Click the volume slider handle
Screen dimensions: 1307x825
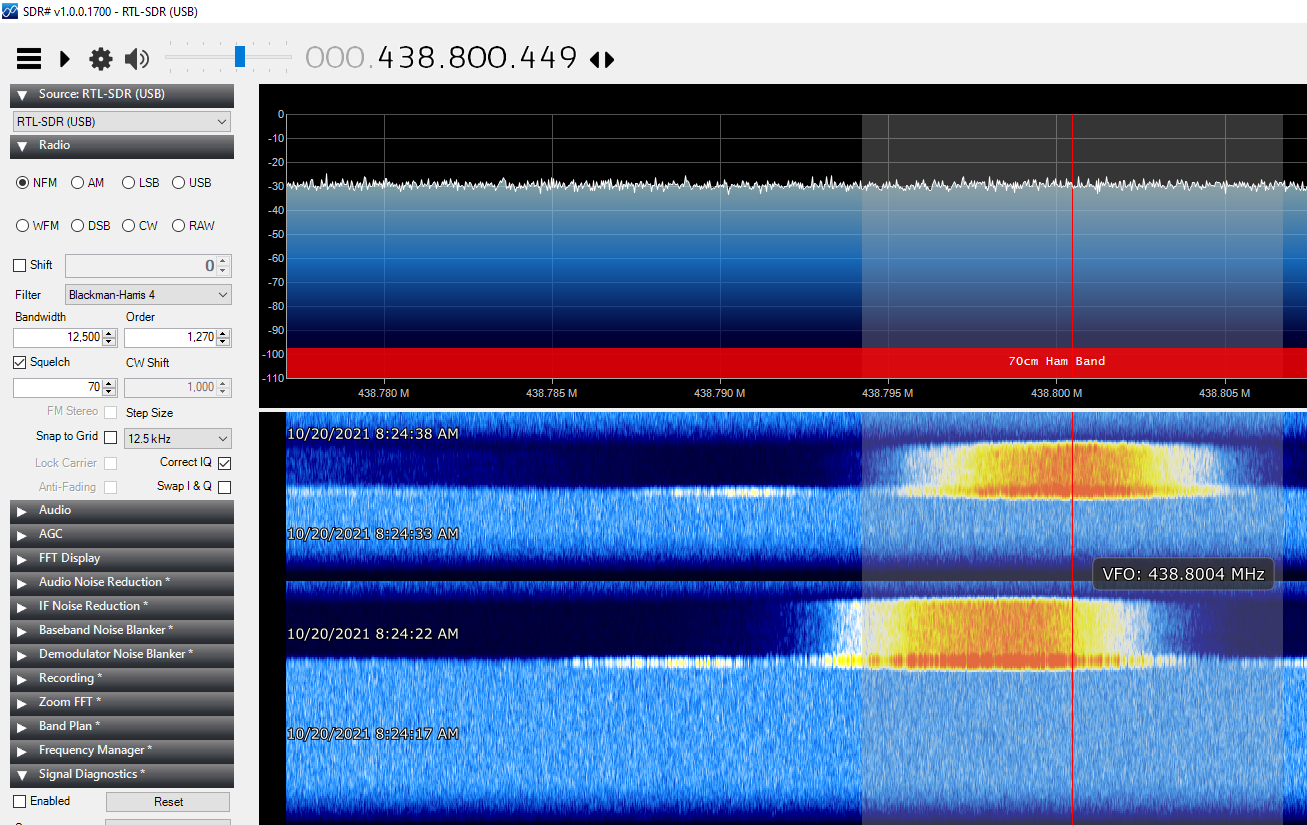[240, 57]
